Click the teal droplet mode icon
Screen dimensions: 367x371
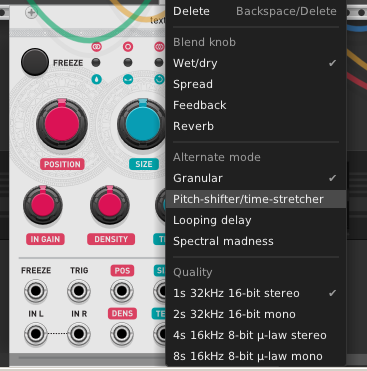tap(96, 79)
